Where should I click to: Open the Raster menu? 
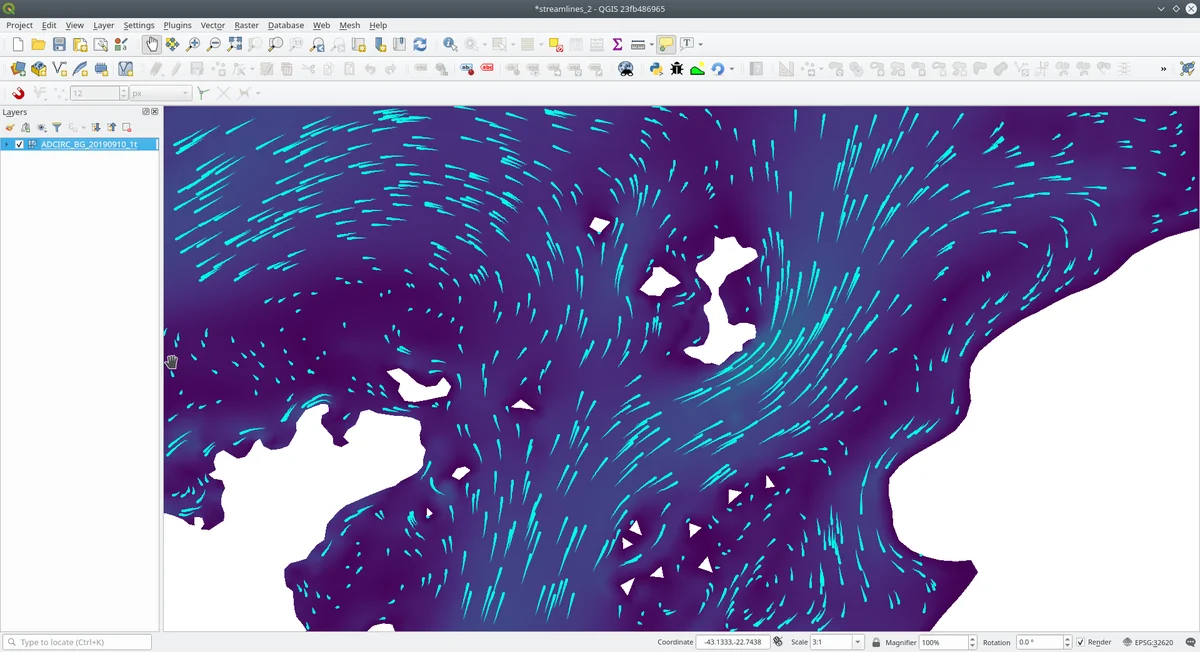[246, 25]
